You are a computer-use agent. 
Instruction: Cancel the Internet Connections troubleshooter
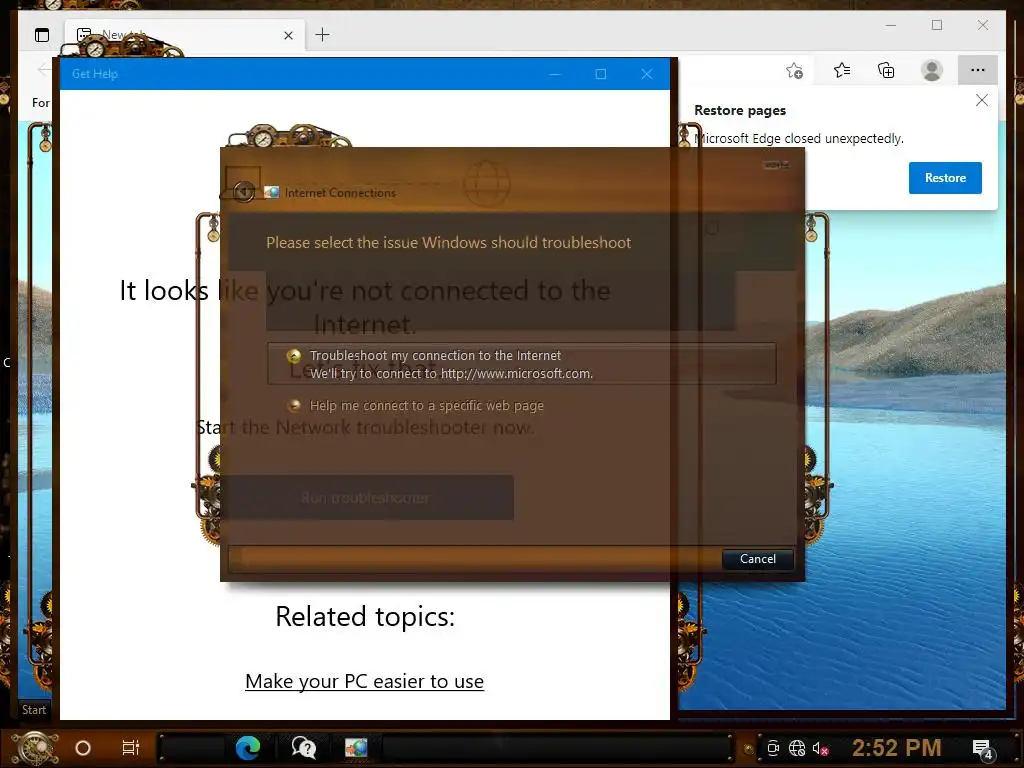pyautogui.click(x=758, y=559)
